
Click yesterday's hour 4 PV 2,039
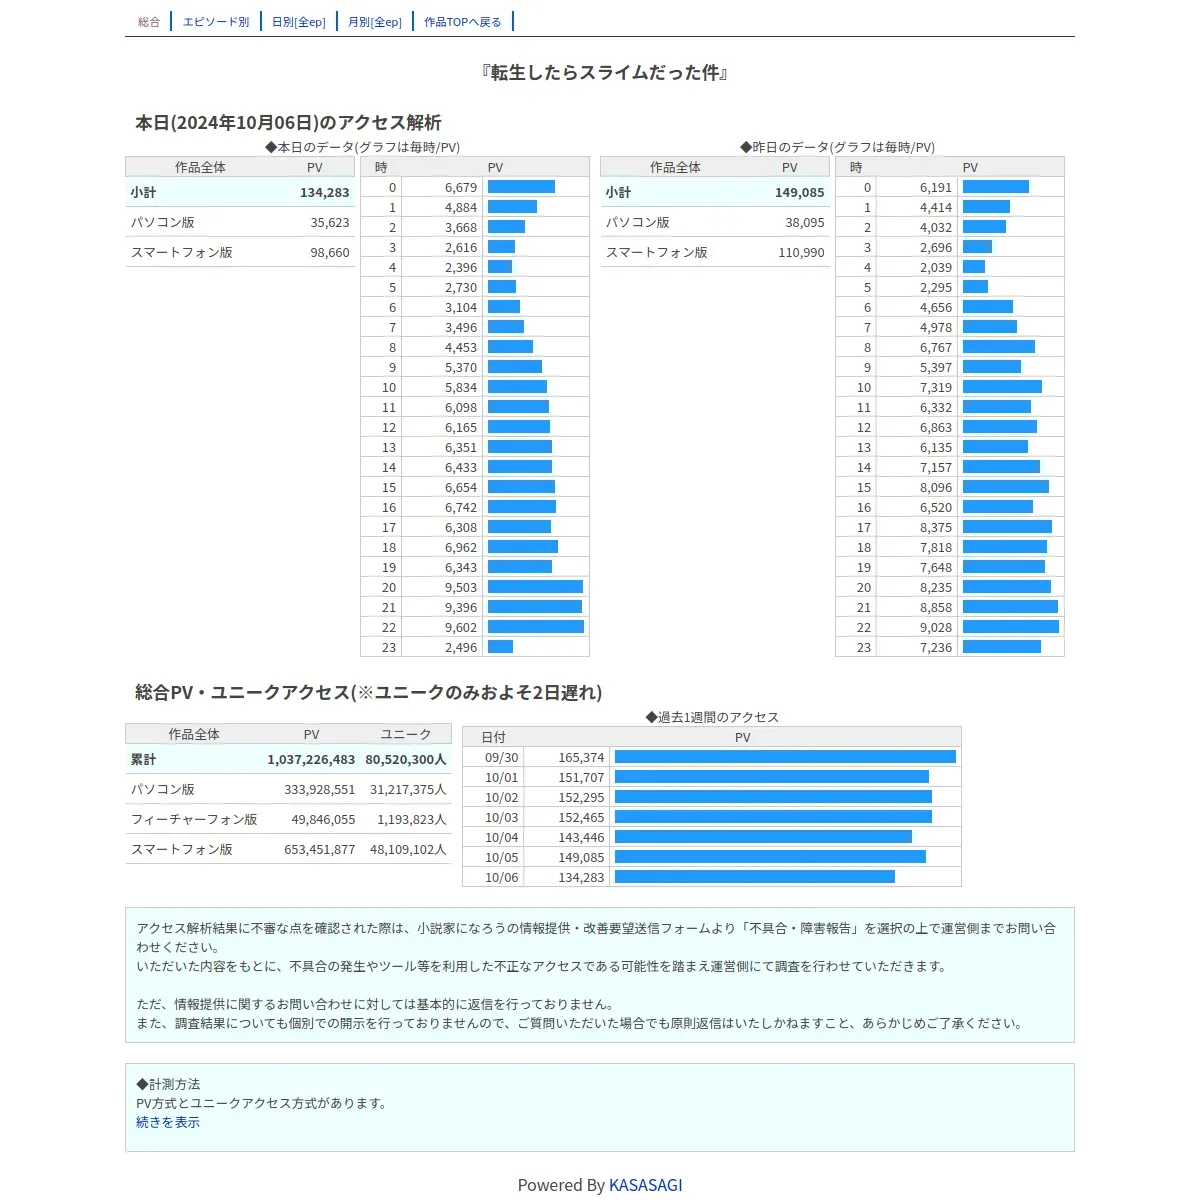click(936, 267)
